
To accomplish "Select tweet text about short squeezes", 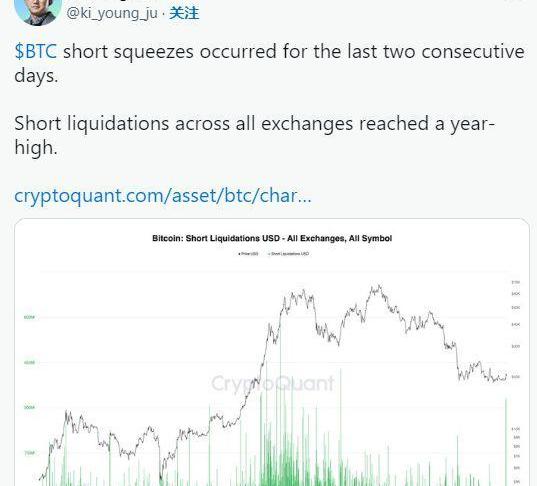I will [x=269, y=64].
